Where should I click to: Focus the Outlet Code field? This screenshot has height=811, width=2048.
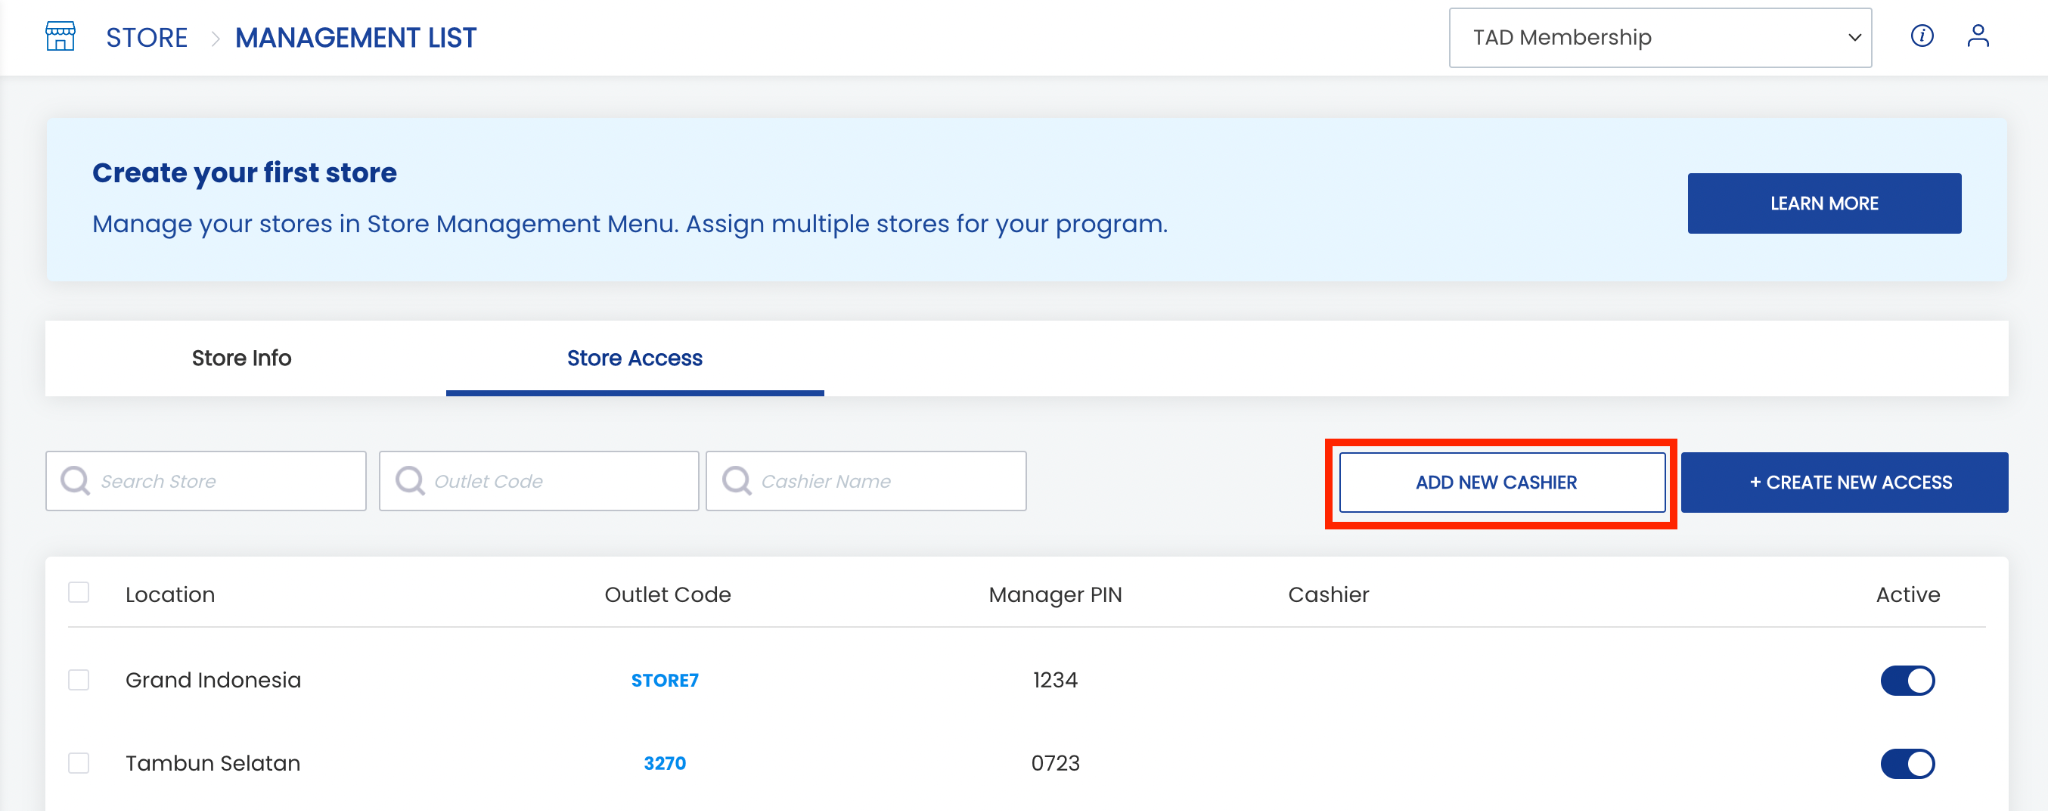tap(539, 481)
